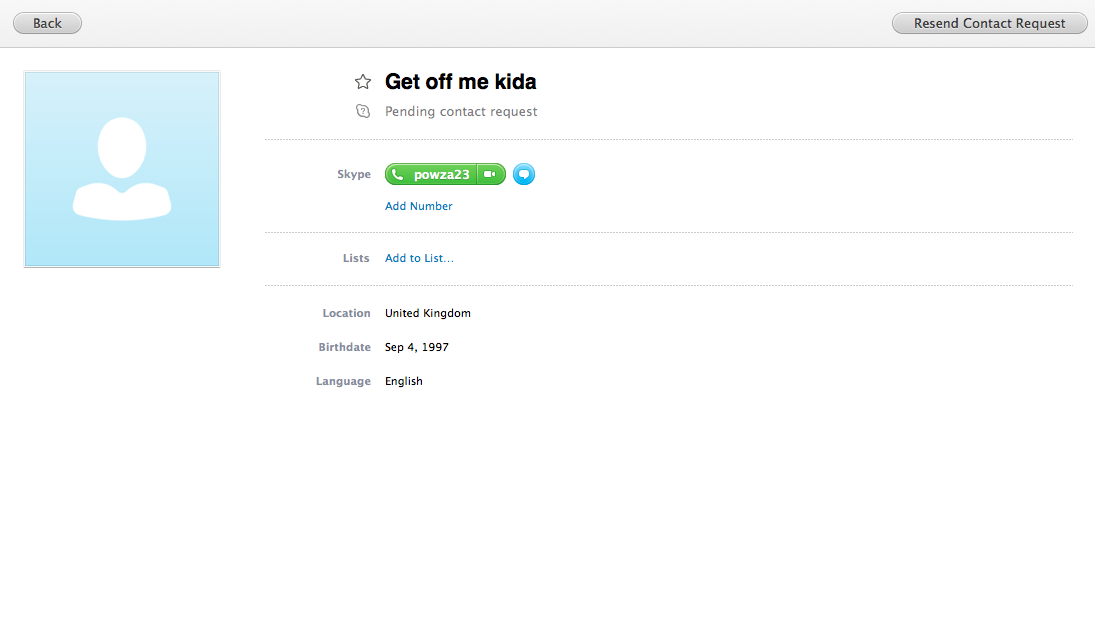Start a video call with the camera icon
The width and height of the screenshot is (1095, 619).
click(490, 174)
